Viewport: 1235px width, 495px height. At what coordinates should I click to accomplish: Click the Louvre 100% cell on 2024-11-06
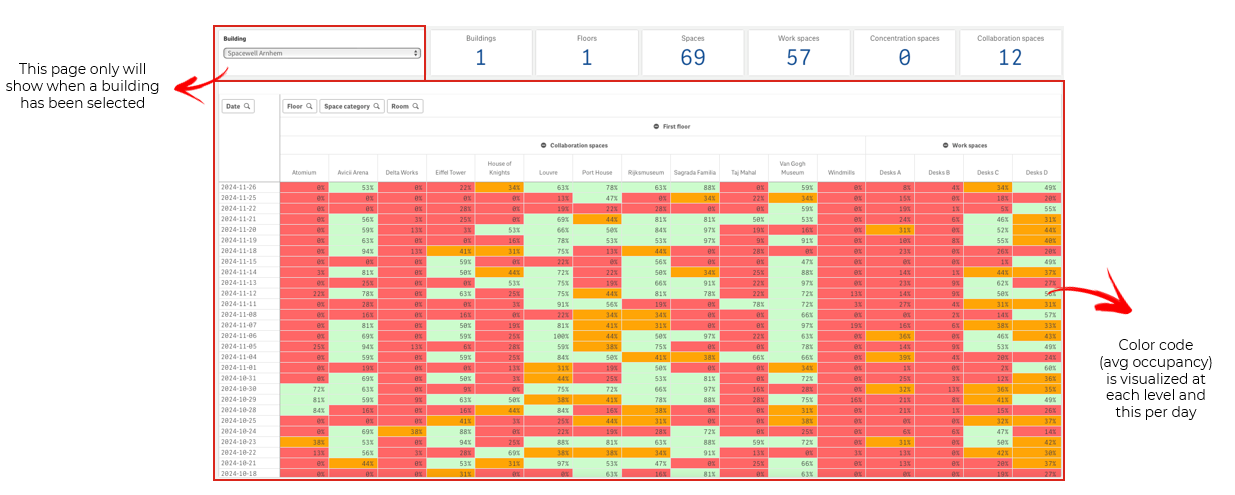click(548, 335)
